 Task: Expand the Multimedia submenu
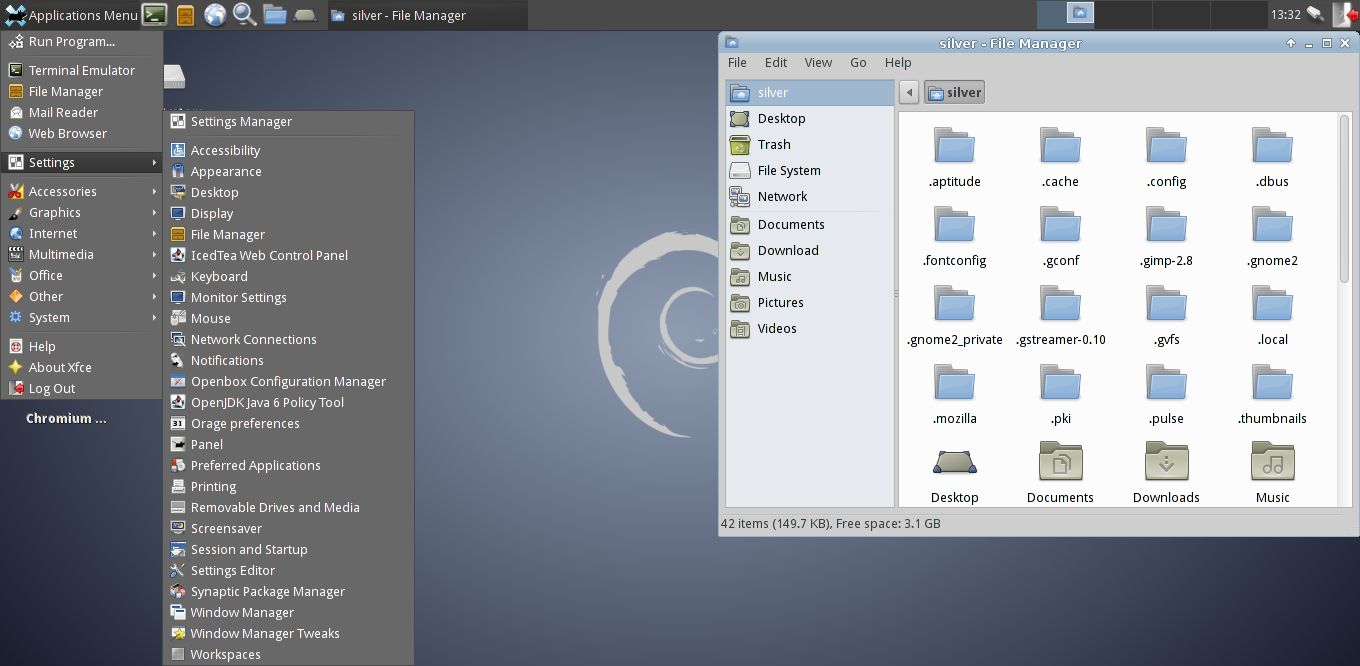tap(62, 254)
